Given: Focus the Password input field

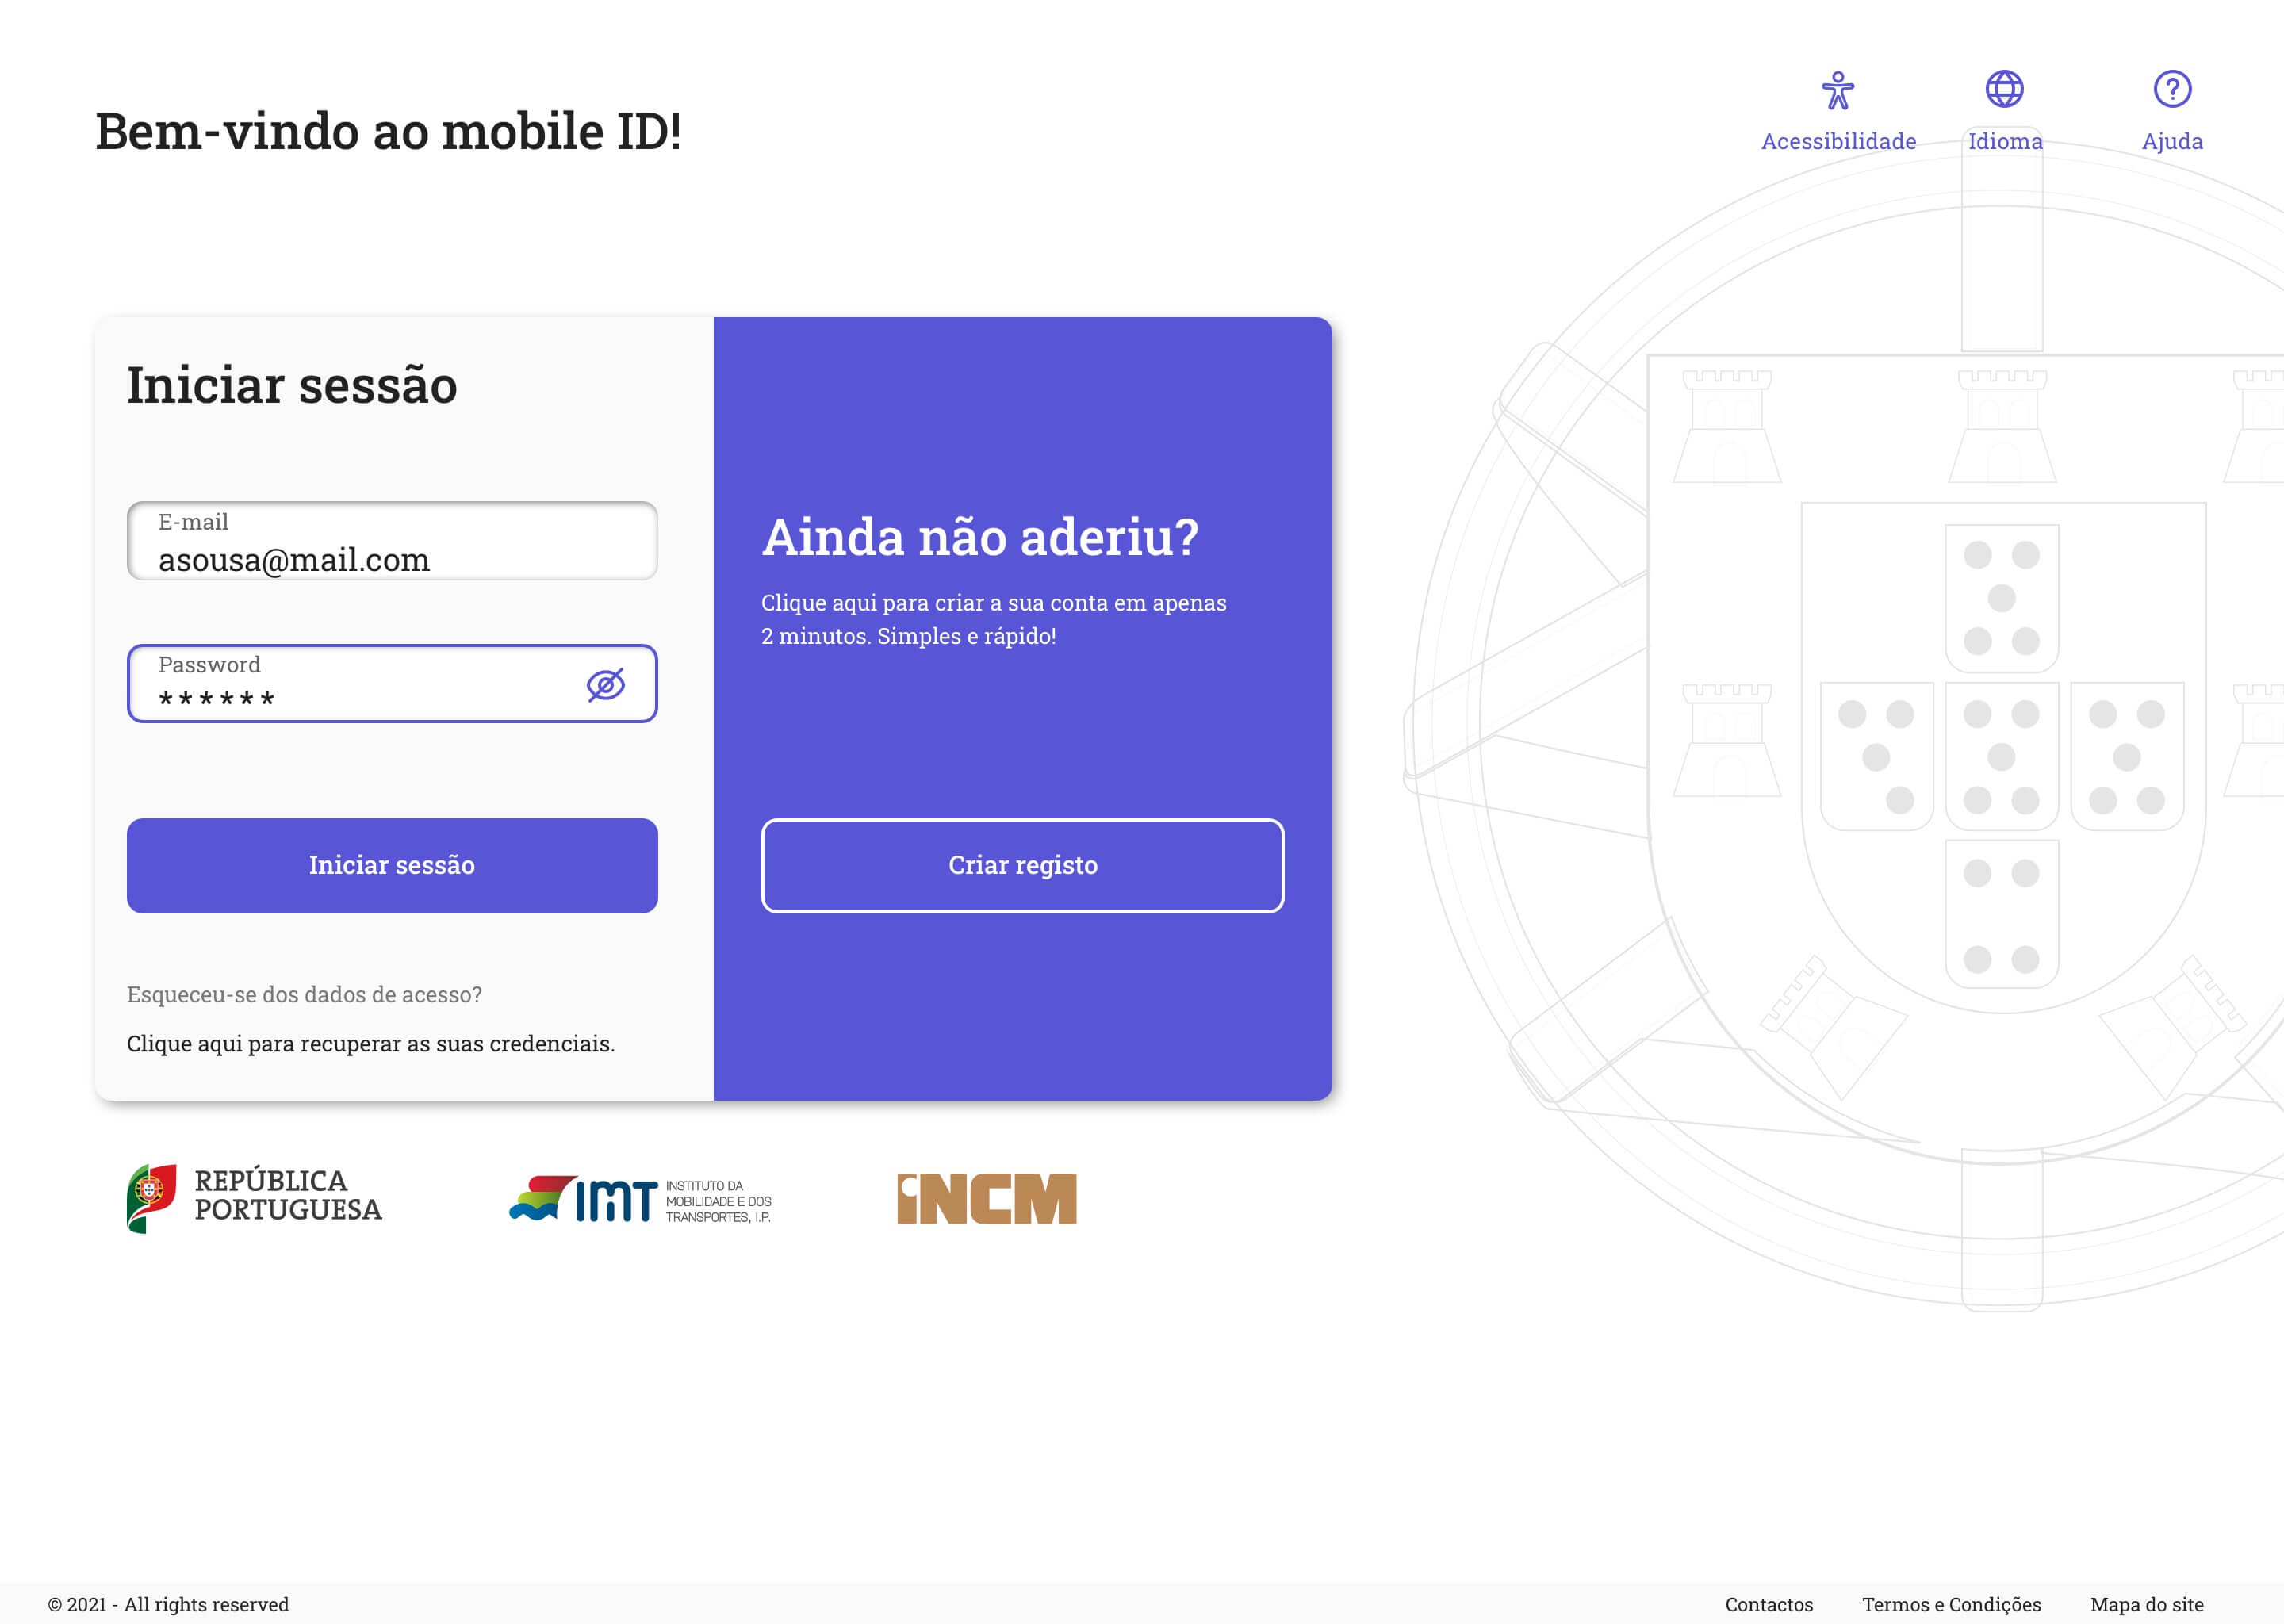Looking at the screenshot, I should (x=392, y=684).
